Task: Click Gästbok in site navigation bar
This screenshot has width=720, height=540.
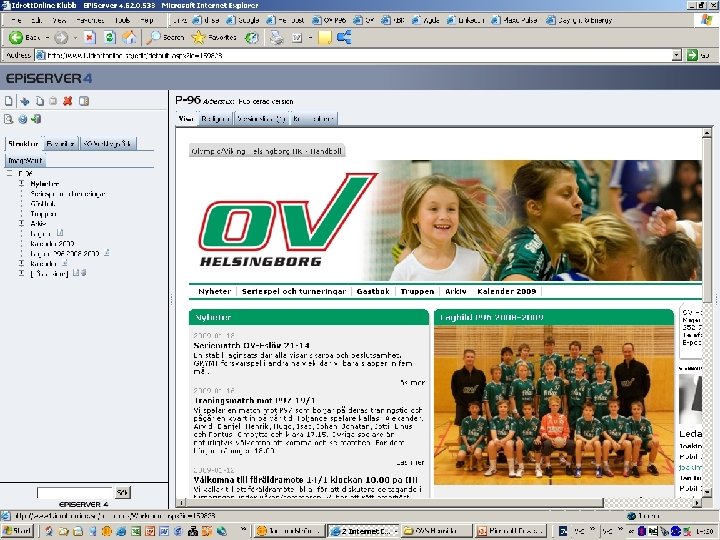Action: (x=373, y=291)
